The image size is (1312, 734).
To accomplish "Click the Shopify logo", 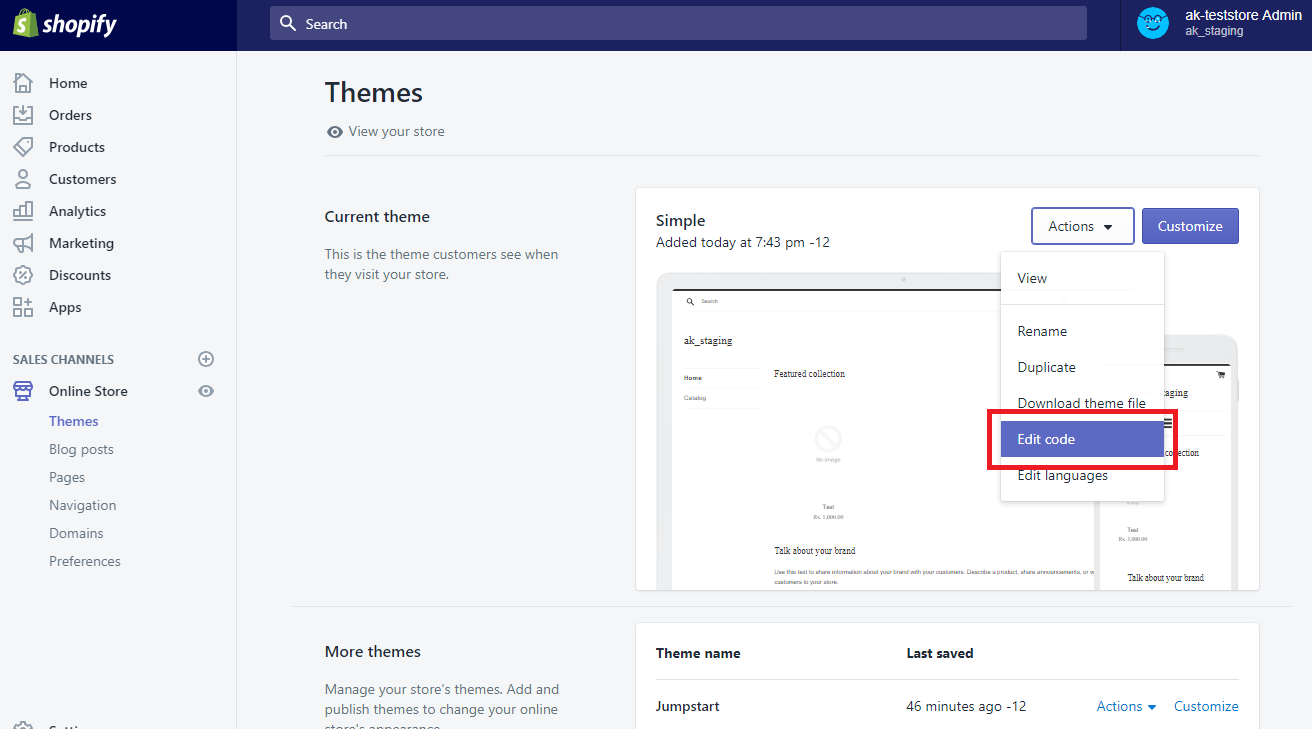I will click(65, 24).
